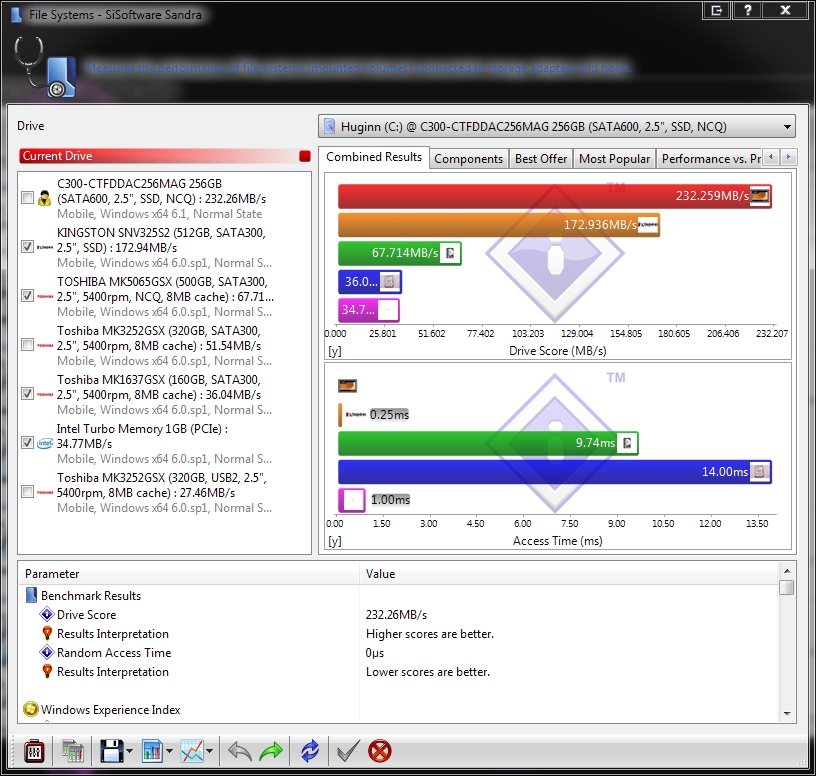Viewport: 816px width, 776px height.
Task: Click the user icon beside the C300 drive
Action: (x=45, y=198)
